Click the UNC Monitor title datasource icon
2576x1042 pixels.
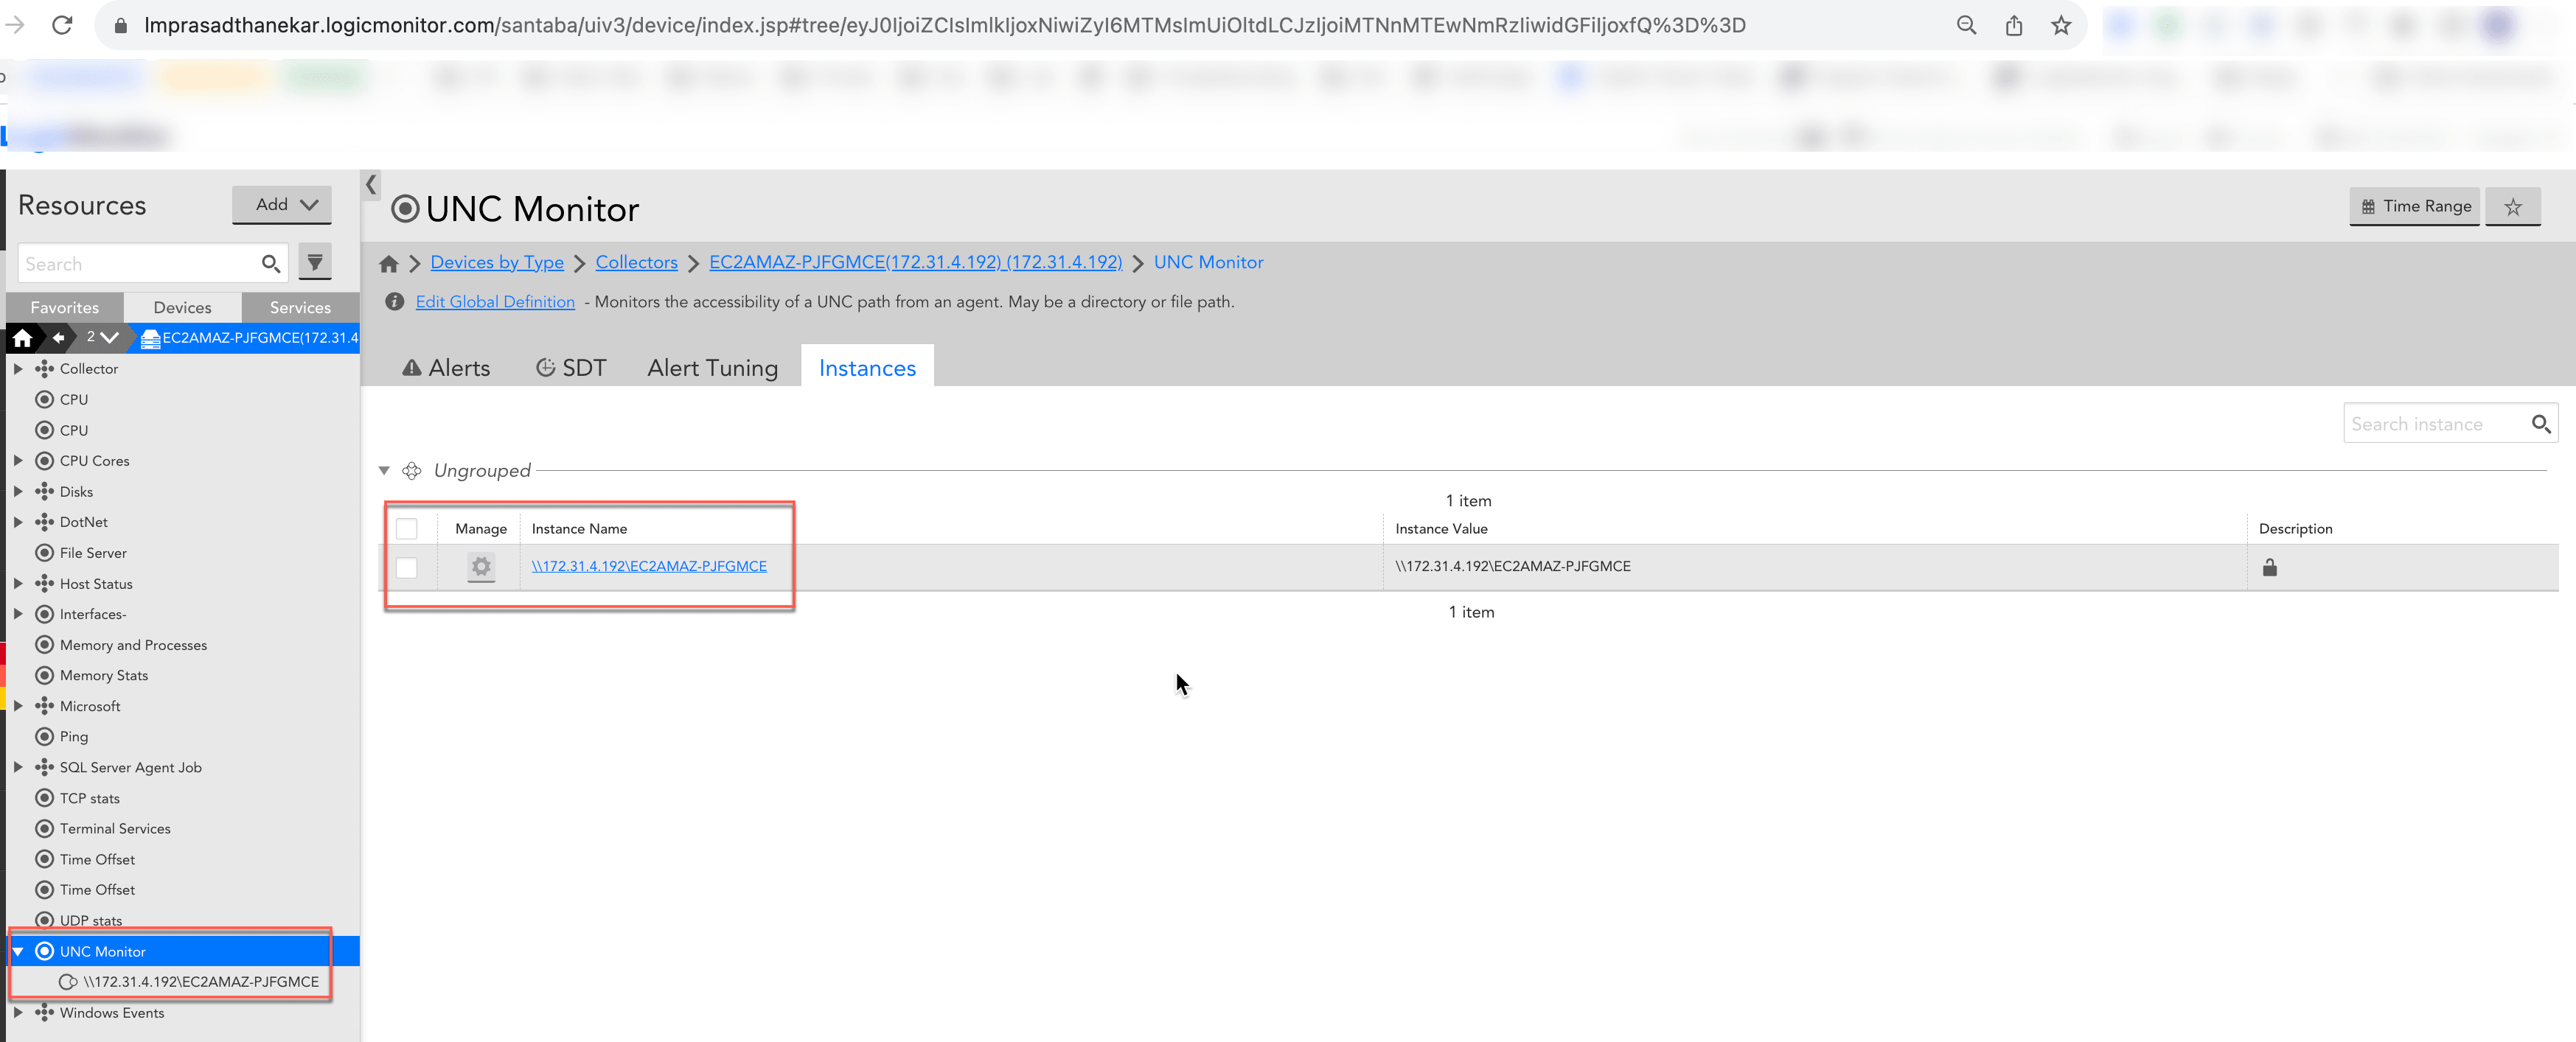click(405, 209)
